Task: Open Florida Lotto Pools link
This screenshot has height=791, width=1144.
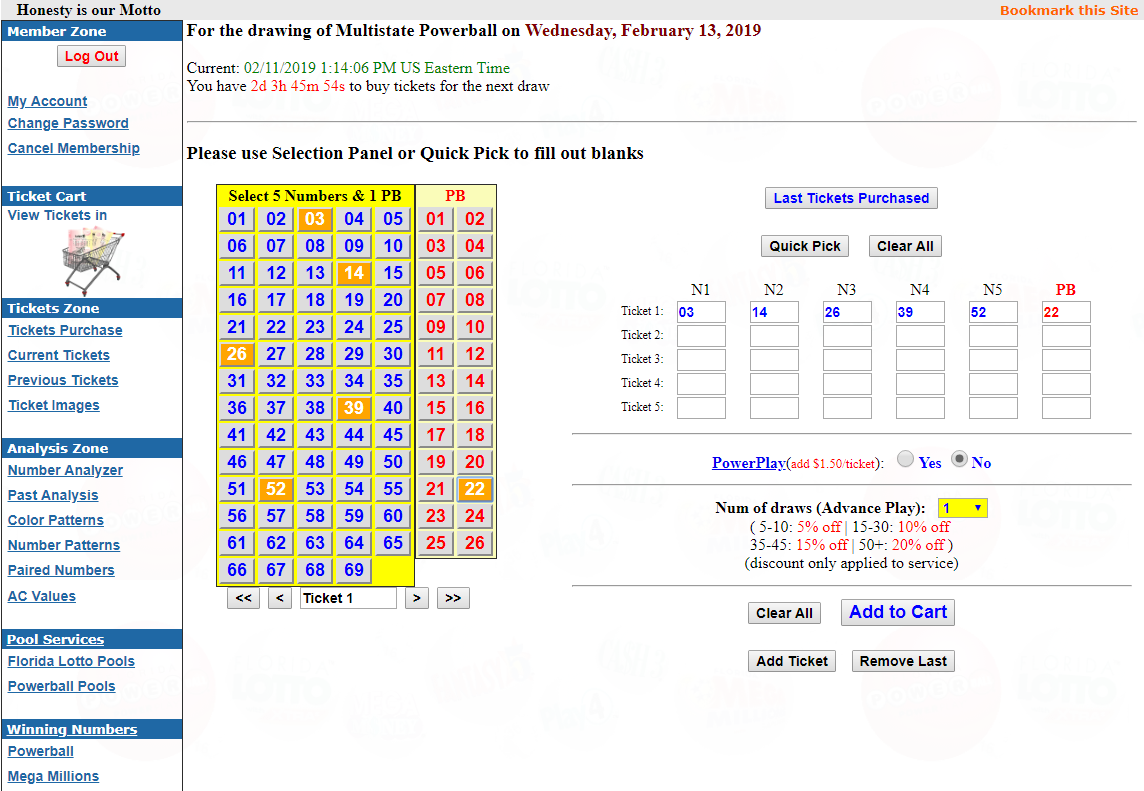Action: (x=71, y=661)
